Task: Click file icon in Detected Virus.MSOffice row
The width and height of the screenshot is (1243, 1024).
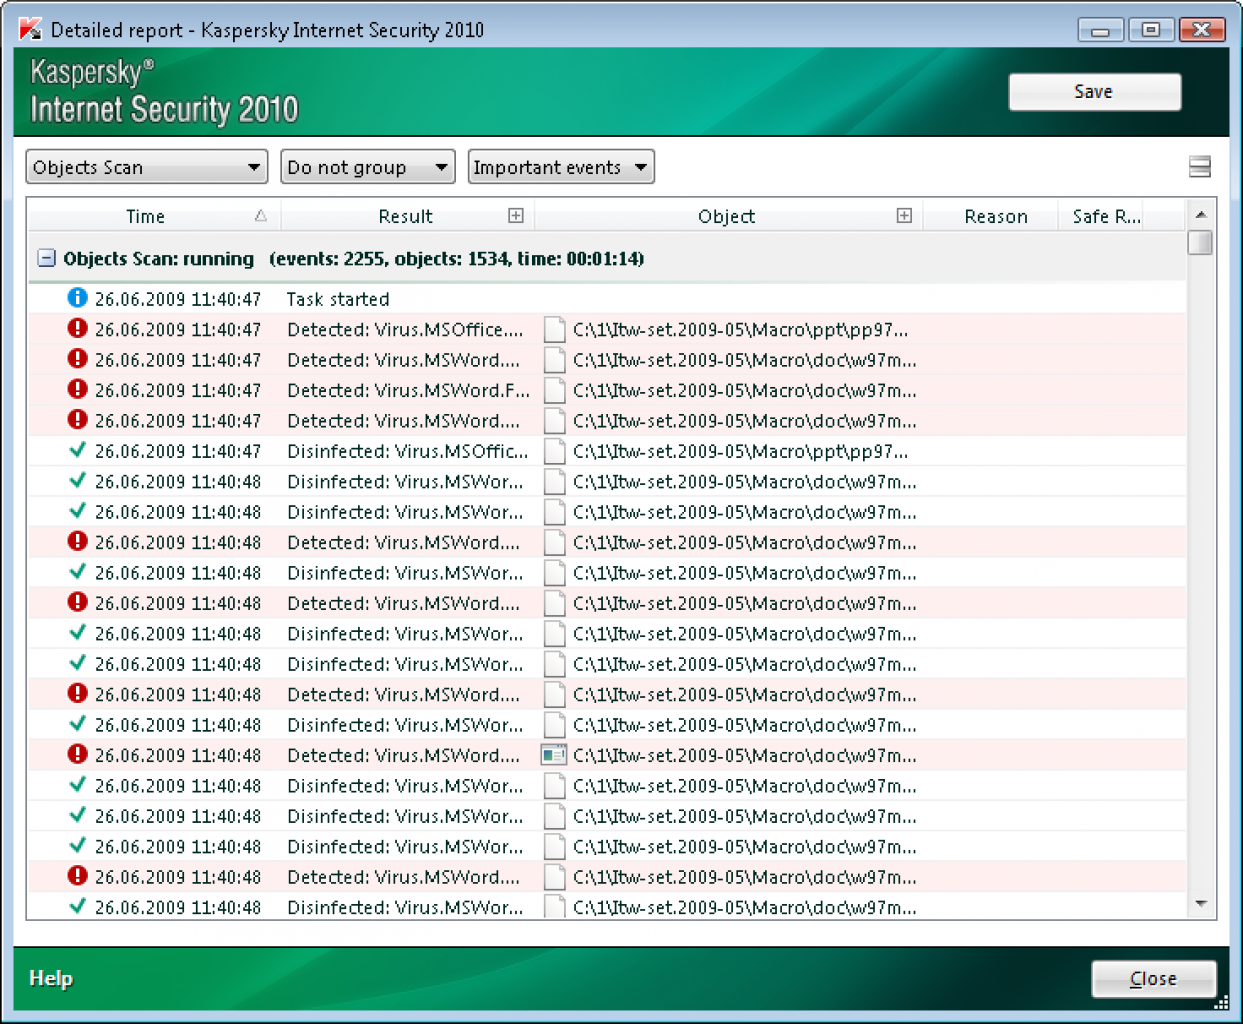Action: [554, 330]
